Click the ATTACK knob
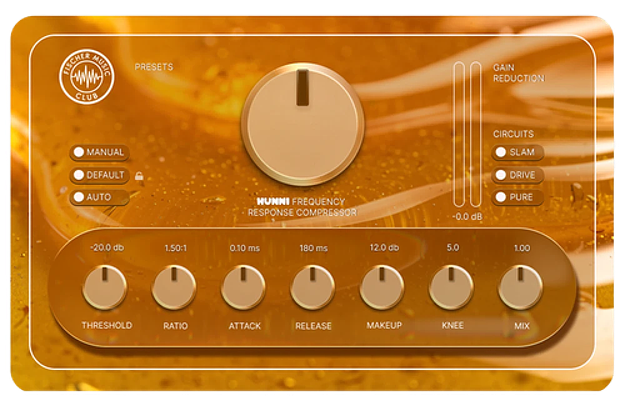This screenshot has height=416, width=625. 243,287
